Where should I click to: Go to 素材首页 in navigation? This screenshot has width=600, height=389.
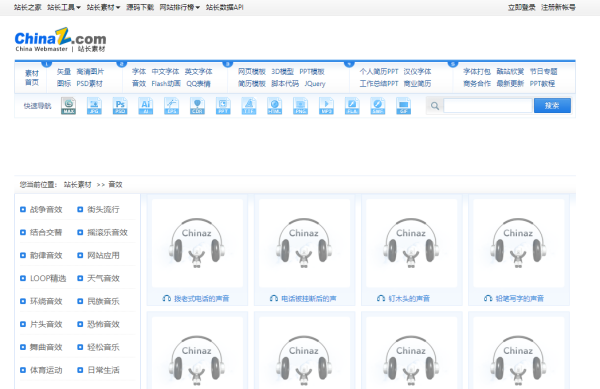click(32, 78)
